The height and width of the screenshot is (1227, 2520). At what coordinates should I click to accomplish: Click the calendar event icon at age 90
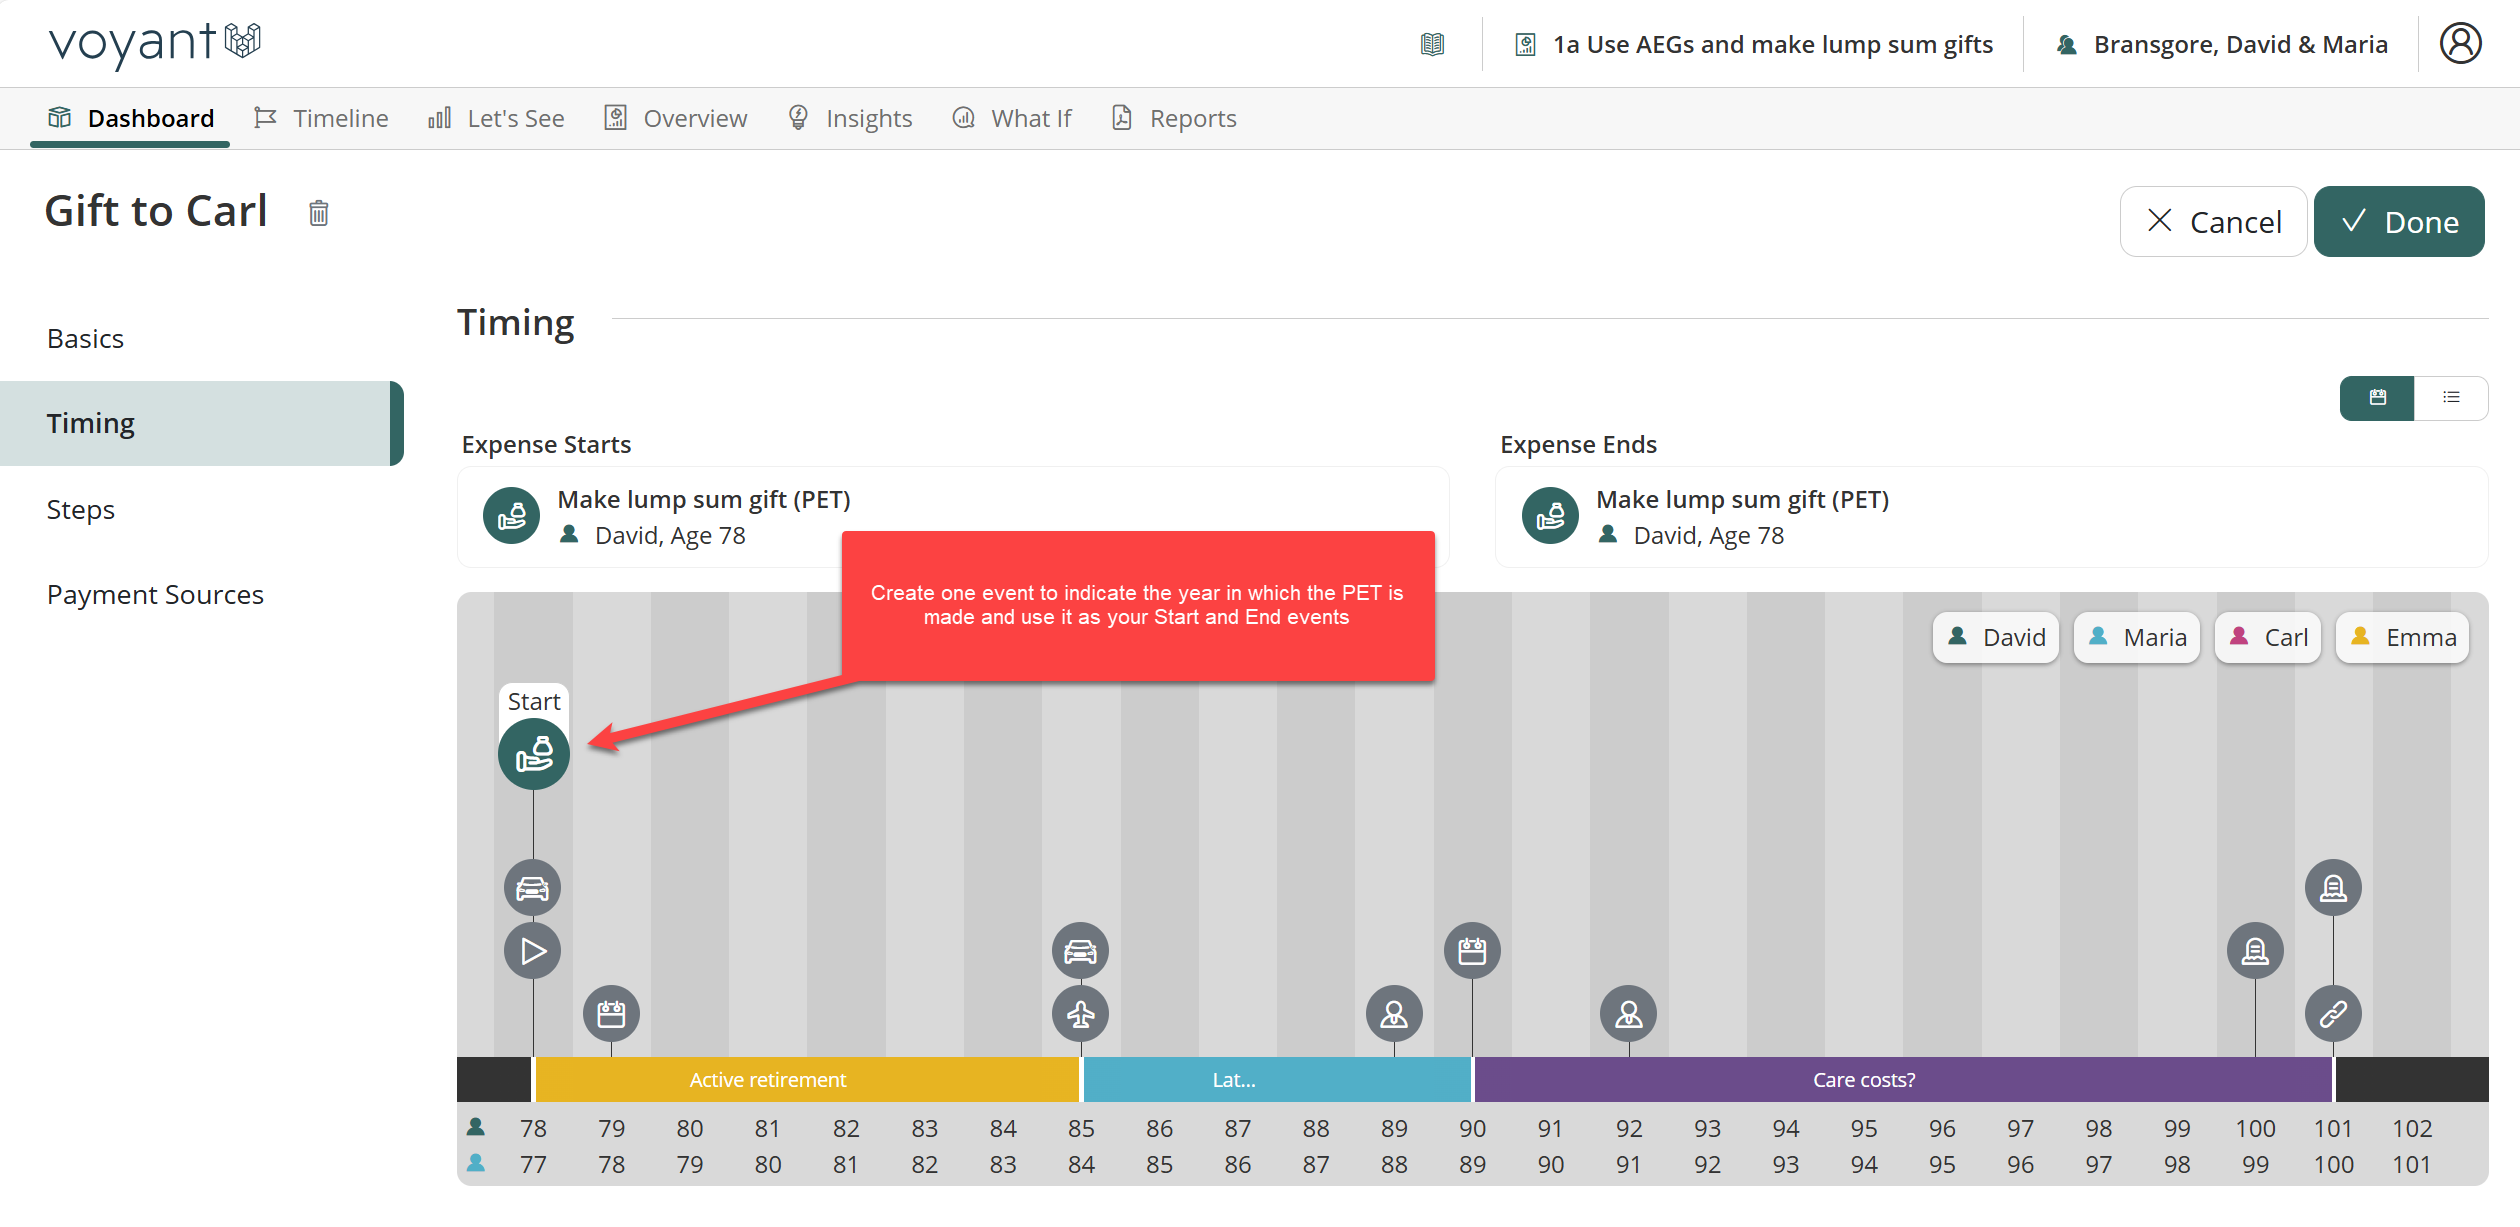tap(1472, 951)
